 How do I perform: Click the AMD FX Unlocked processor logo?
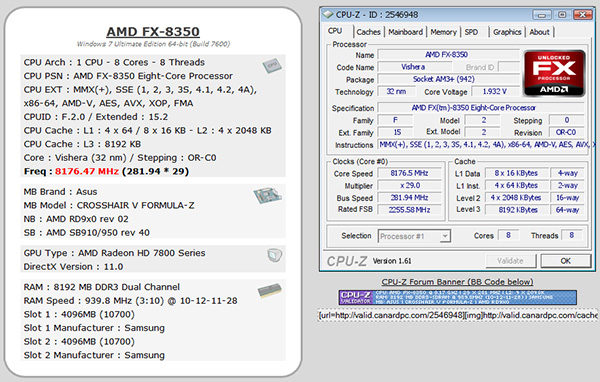pyautogui.click(x=554, y=73)
